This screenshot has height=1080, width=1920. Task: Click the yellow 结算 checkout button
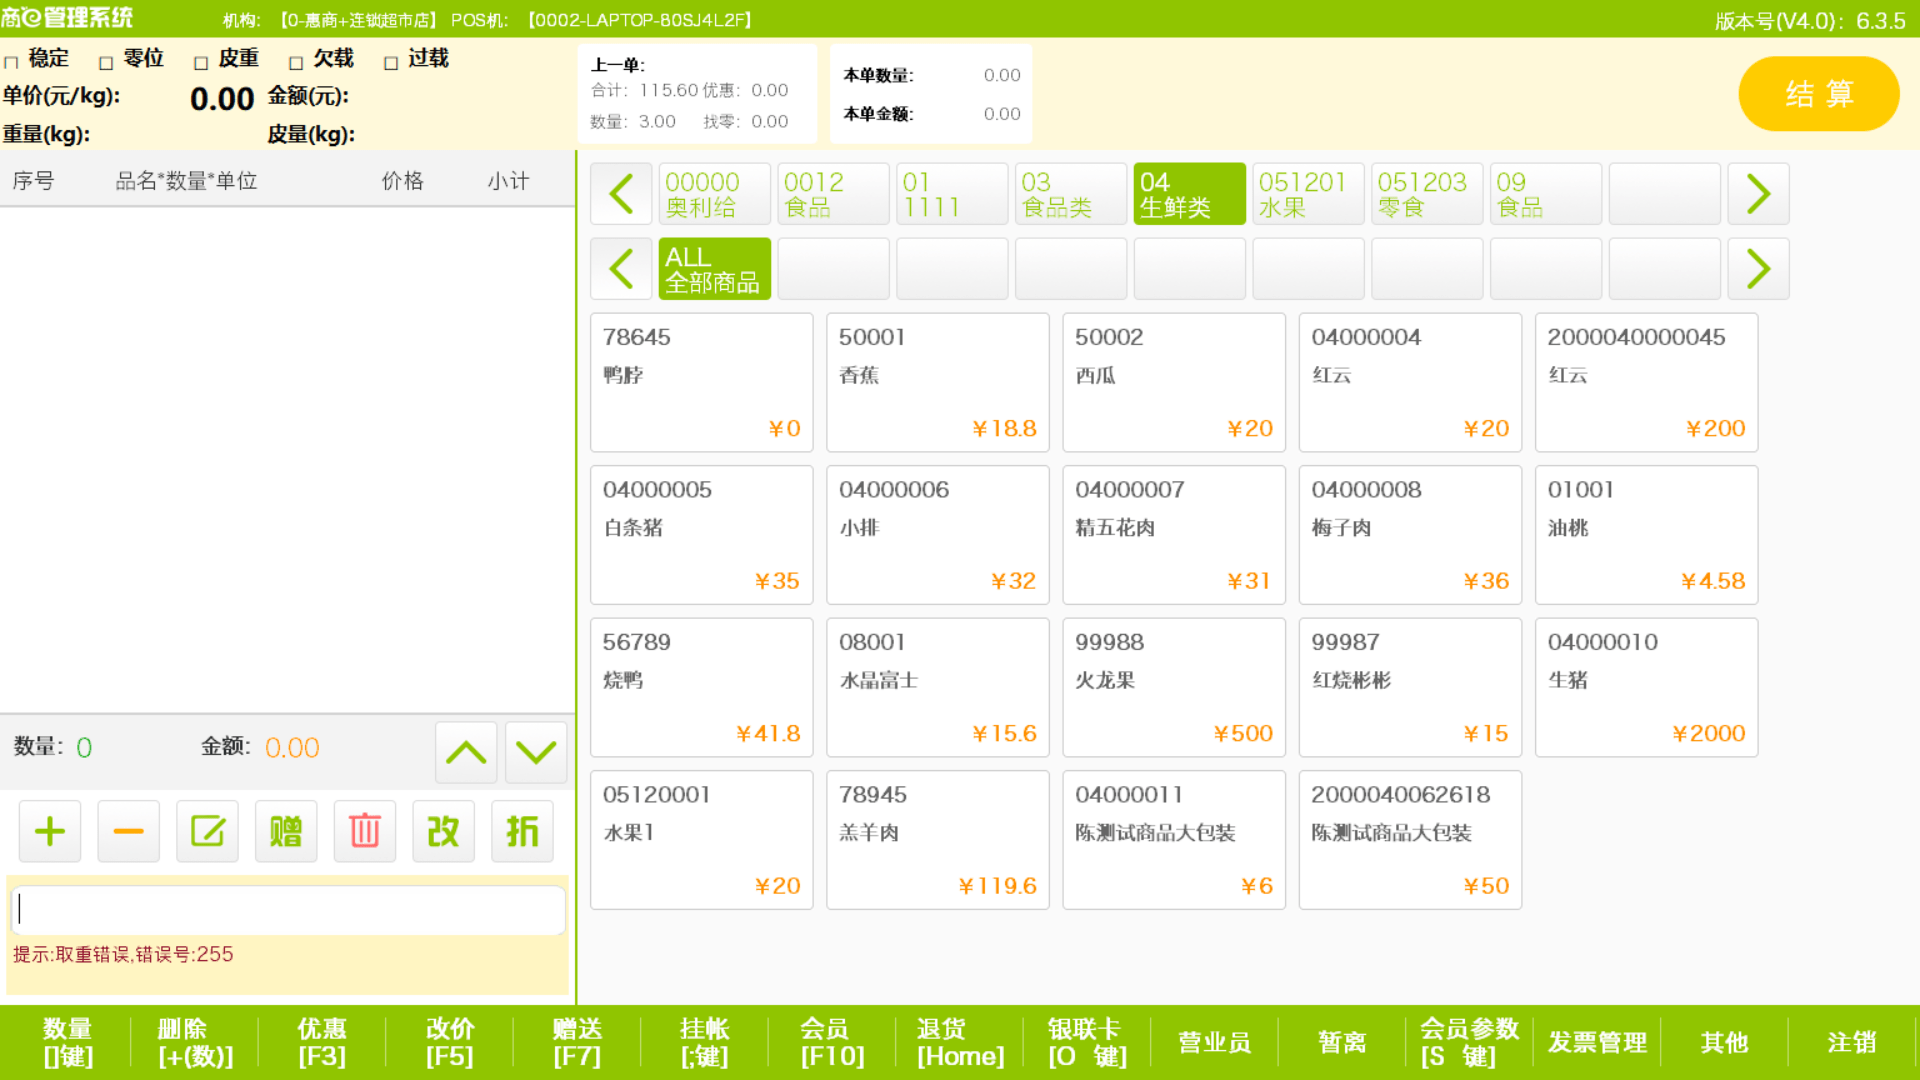click(1819, 94)
